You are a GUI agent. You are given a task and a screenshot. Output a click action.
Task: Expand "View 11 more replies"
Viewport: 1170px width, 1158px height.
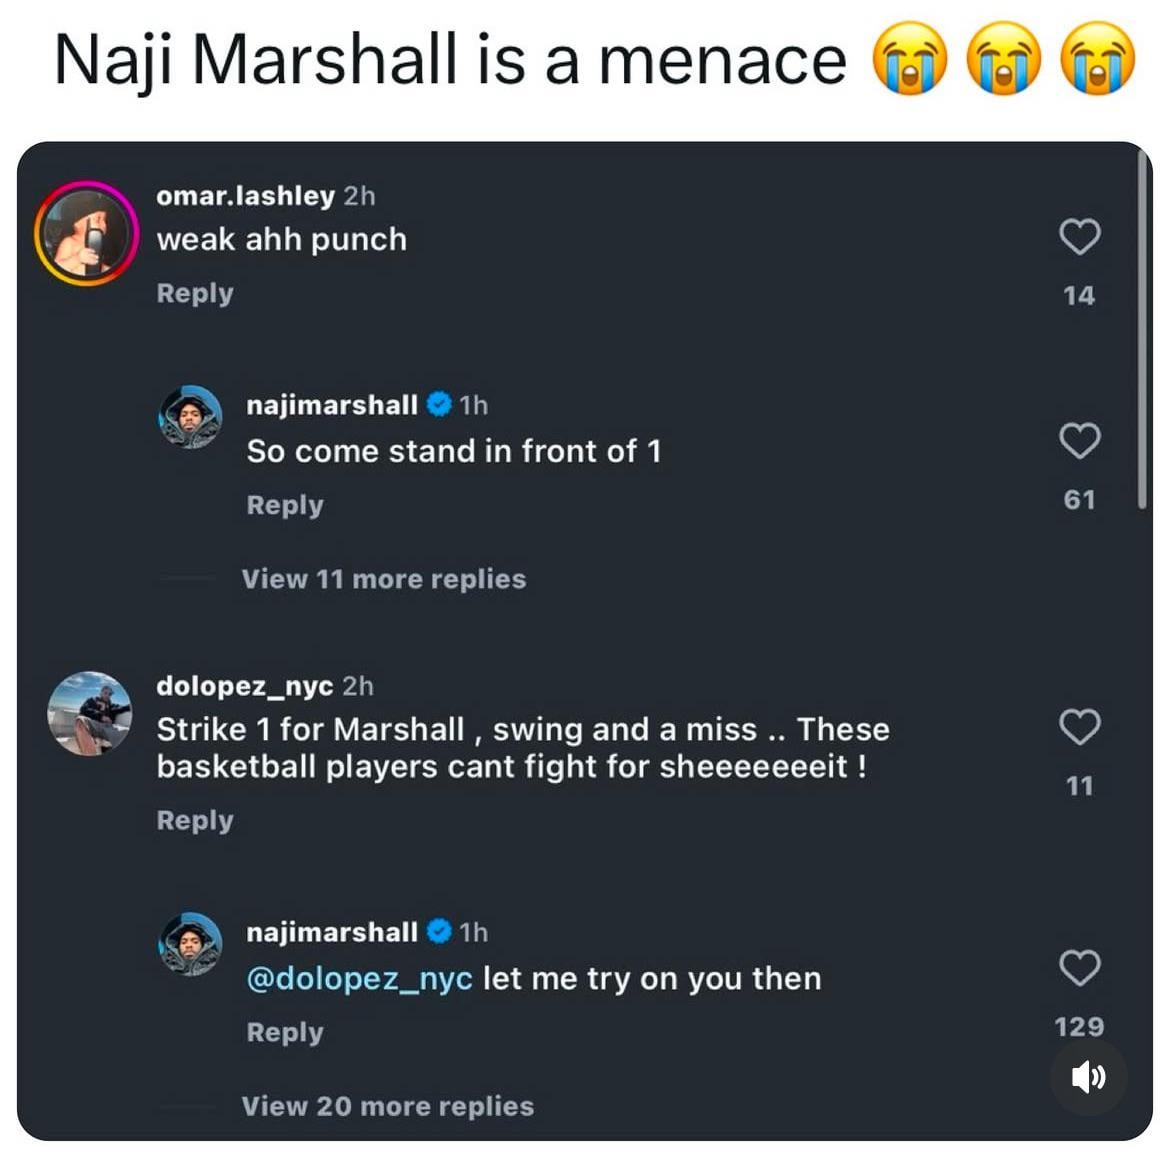click(383, 579)
